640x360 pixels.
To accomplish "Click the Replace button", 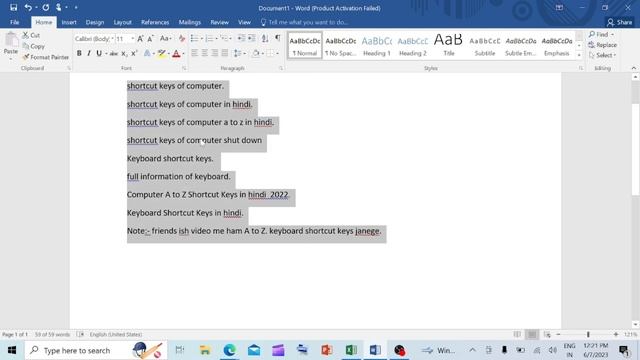I will coord(603,45).
